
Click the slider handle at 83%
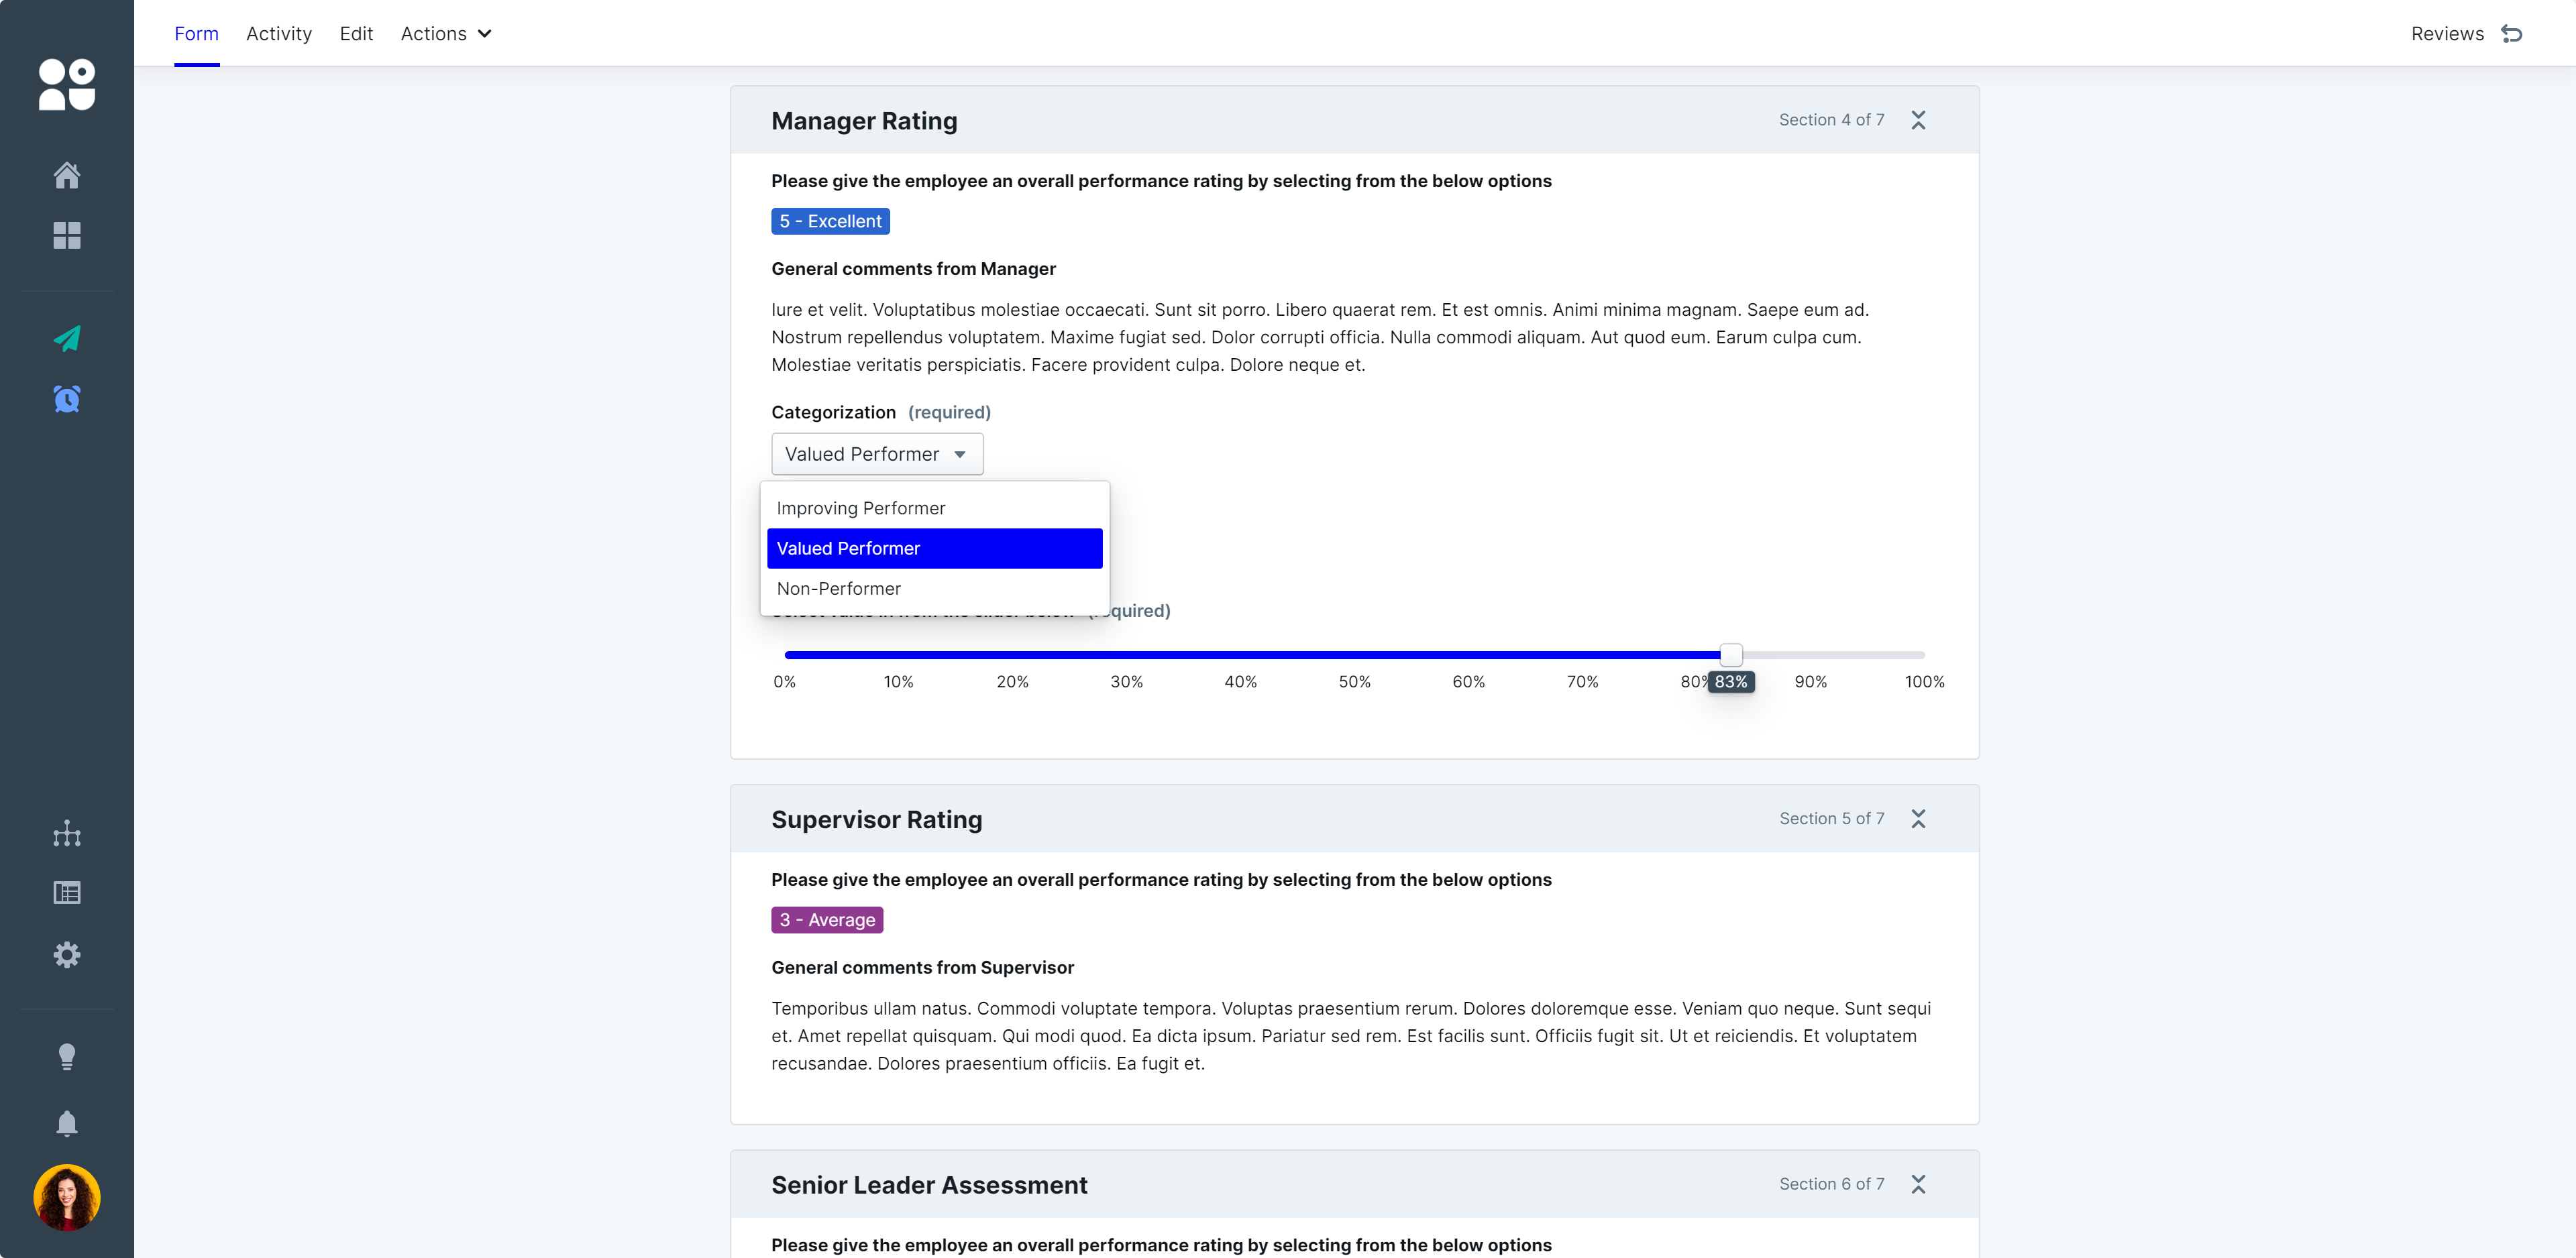click(x=1731, y=655)
